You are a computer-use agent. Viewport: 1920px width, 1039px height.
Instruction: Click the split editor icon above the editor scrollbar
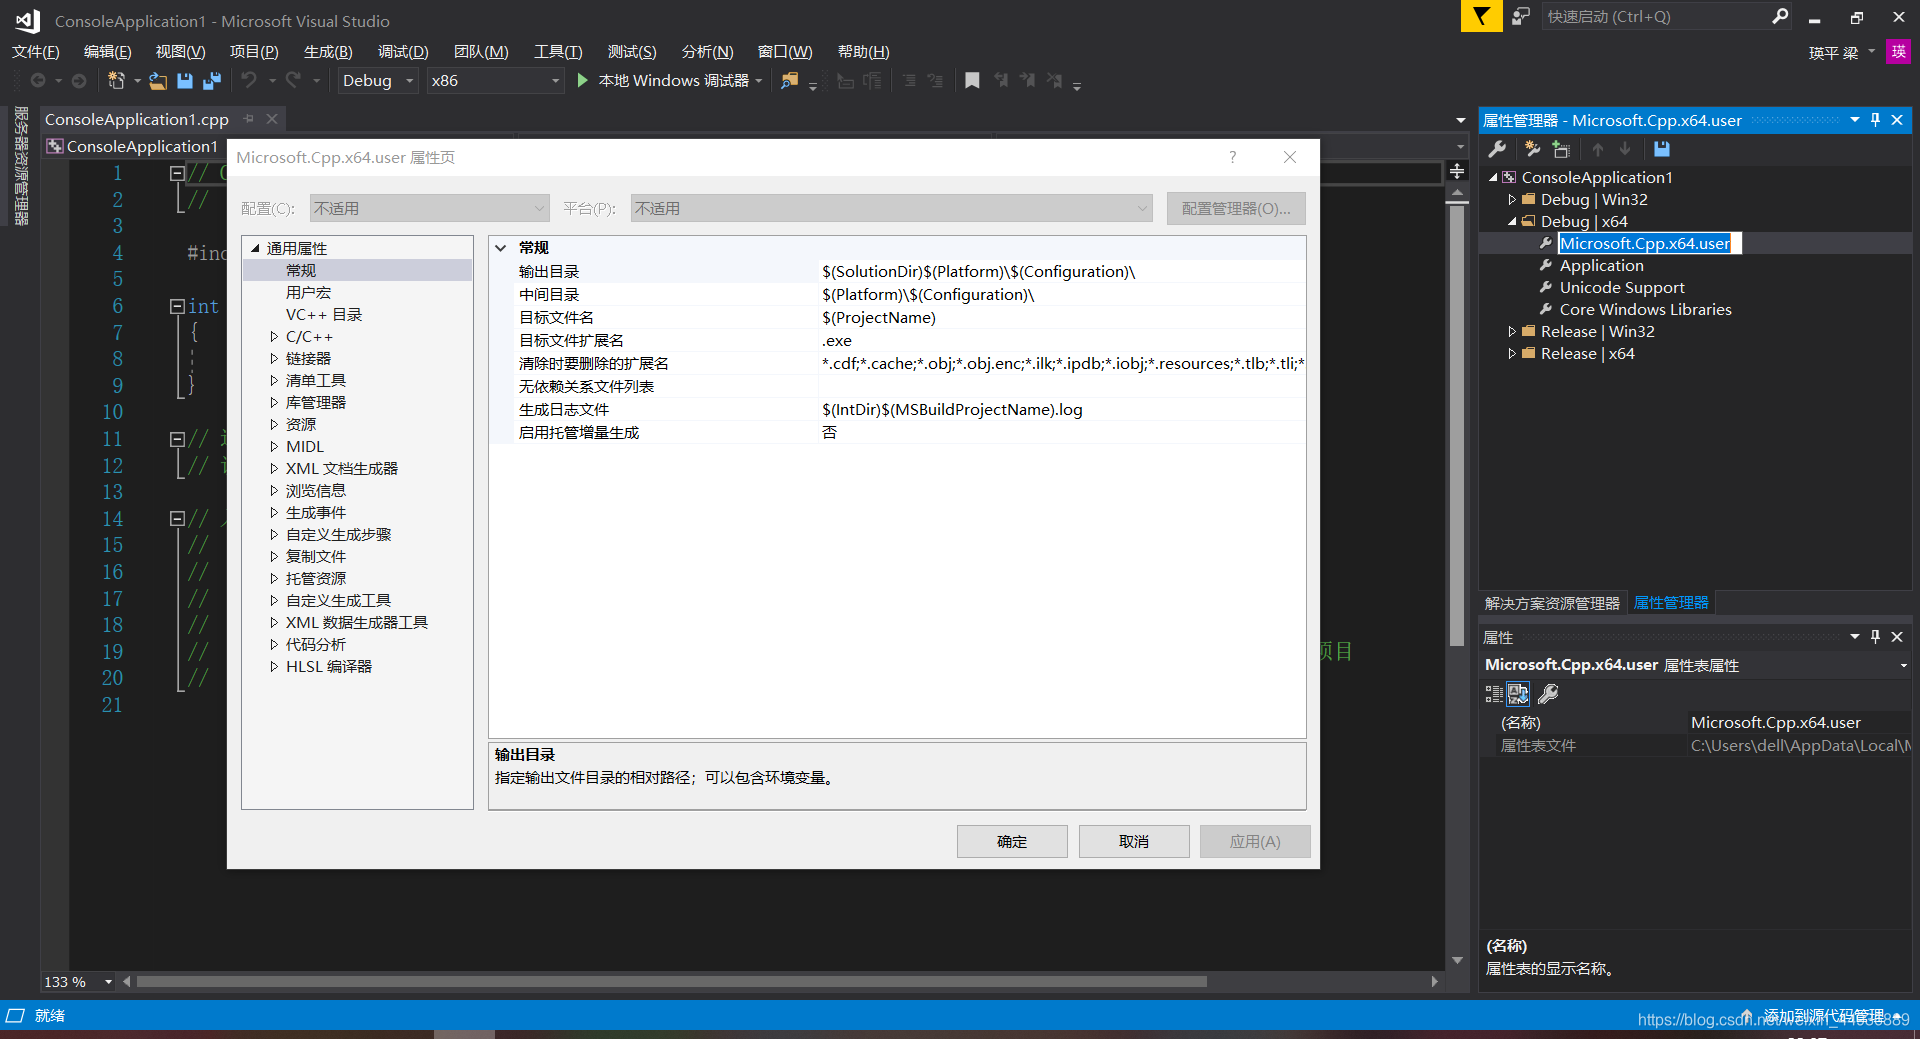point(1457,171)
